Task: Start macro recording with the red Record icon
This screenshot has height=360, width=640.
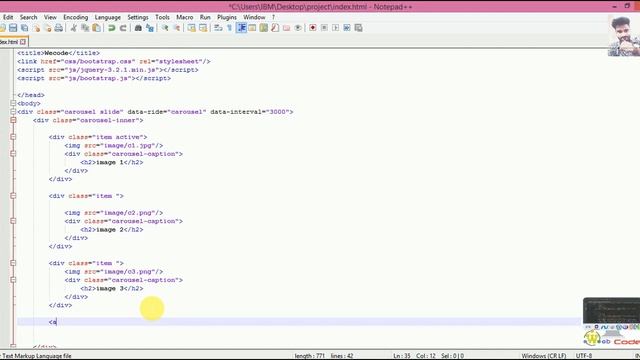Action: click(x=313, y=28)
